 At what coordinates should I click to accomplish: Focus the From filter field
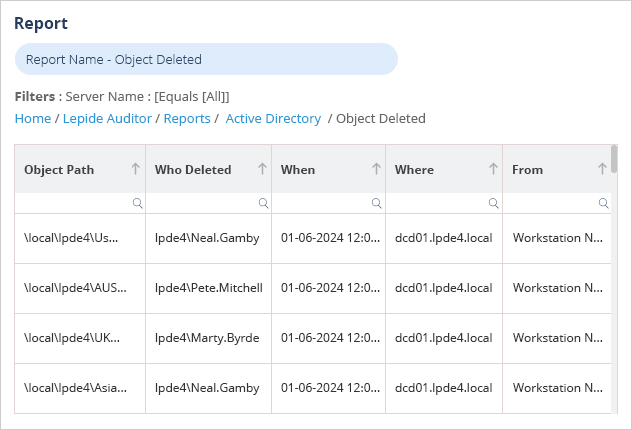[557, 203]
